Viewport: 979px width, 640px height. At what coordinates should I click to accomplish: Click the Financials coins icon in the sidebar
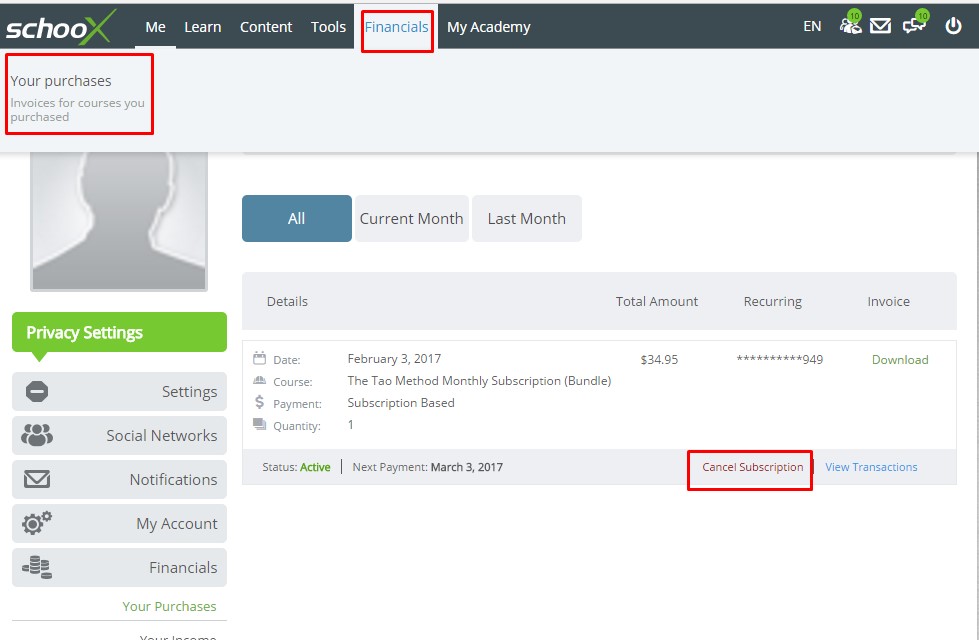(37, 567)
